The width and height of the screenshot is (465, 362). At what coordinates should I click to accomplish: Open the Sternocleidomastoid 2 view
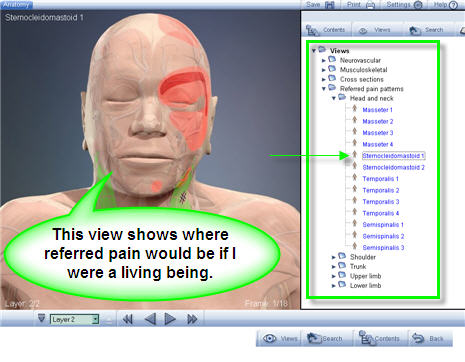393,167
